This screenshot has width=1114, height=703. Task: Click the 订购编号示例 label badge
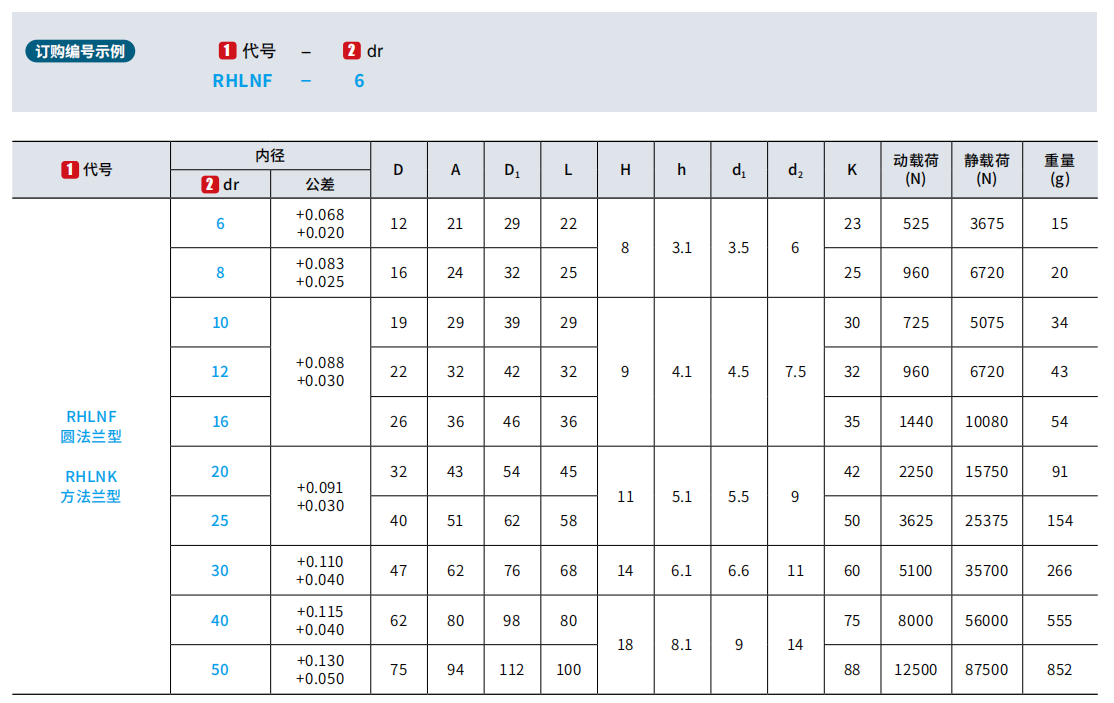pos(80,52)
